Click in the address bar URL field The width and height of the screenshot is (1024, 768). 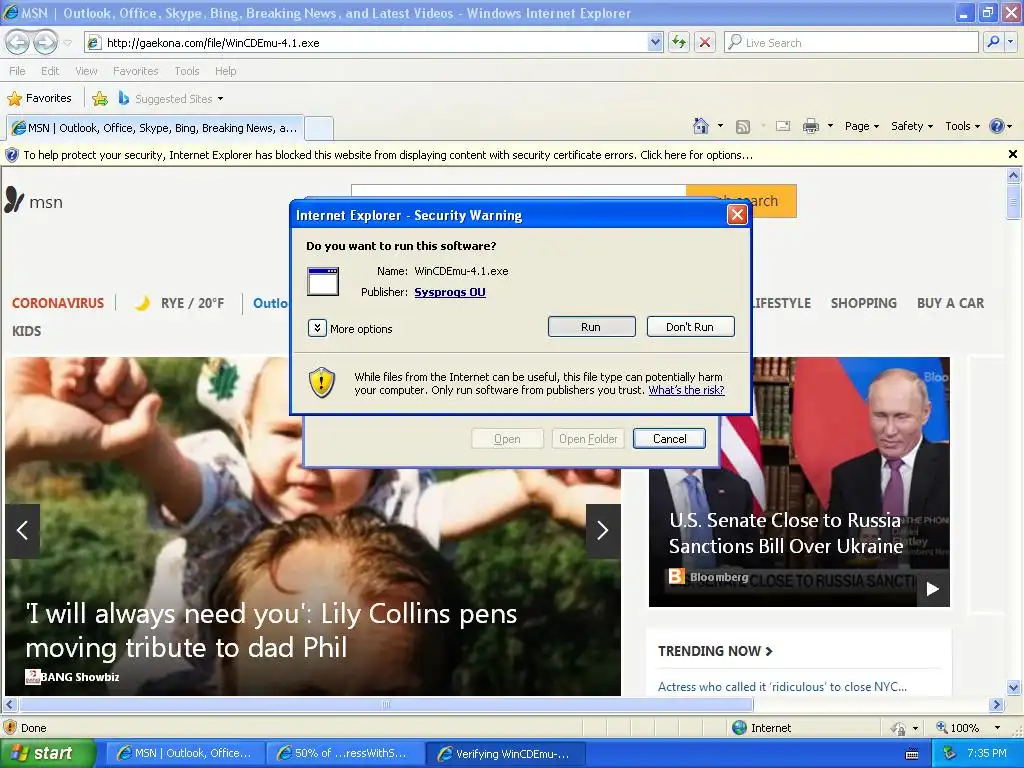(x=376, y=42)
